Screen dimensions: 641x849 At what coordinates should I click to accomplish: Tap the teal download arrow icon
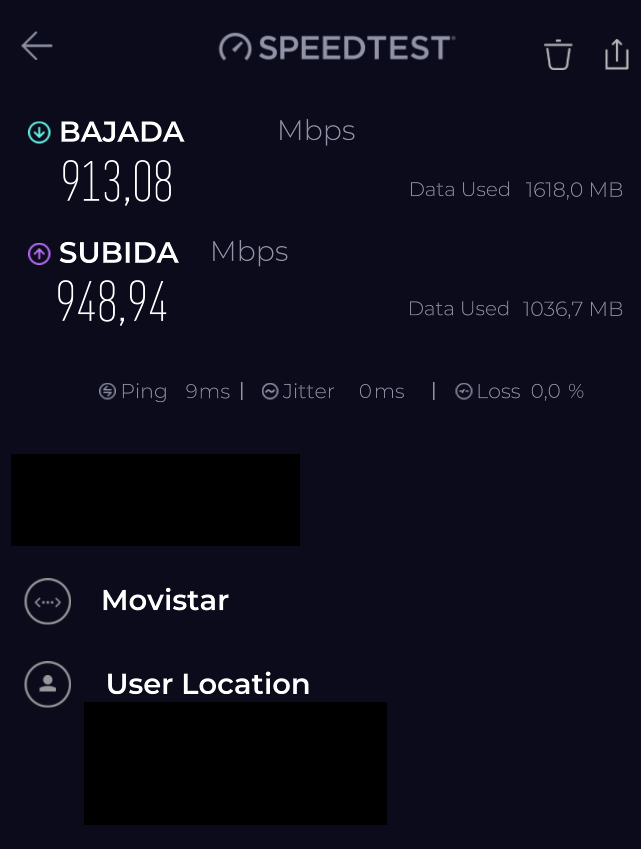coord(39,132)
